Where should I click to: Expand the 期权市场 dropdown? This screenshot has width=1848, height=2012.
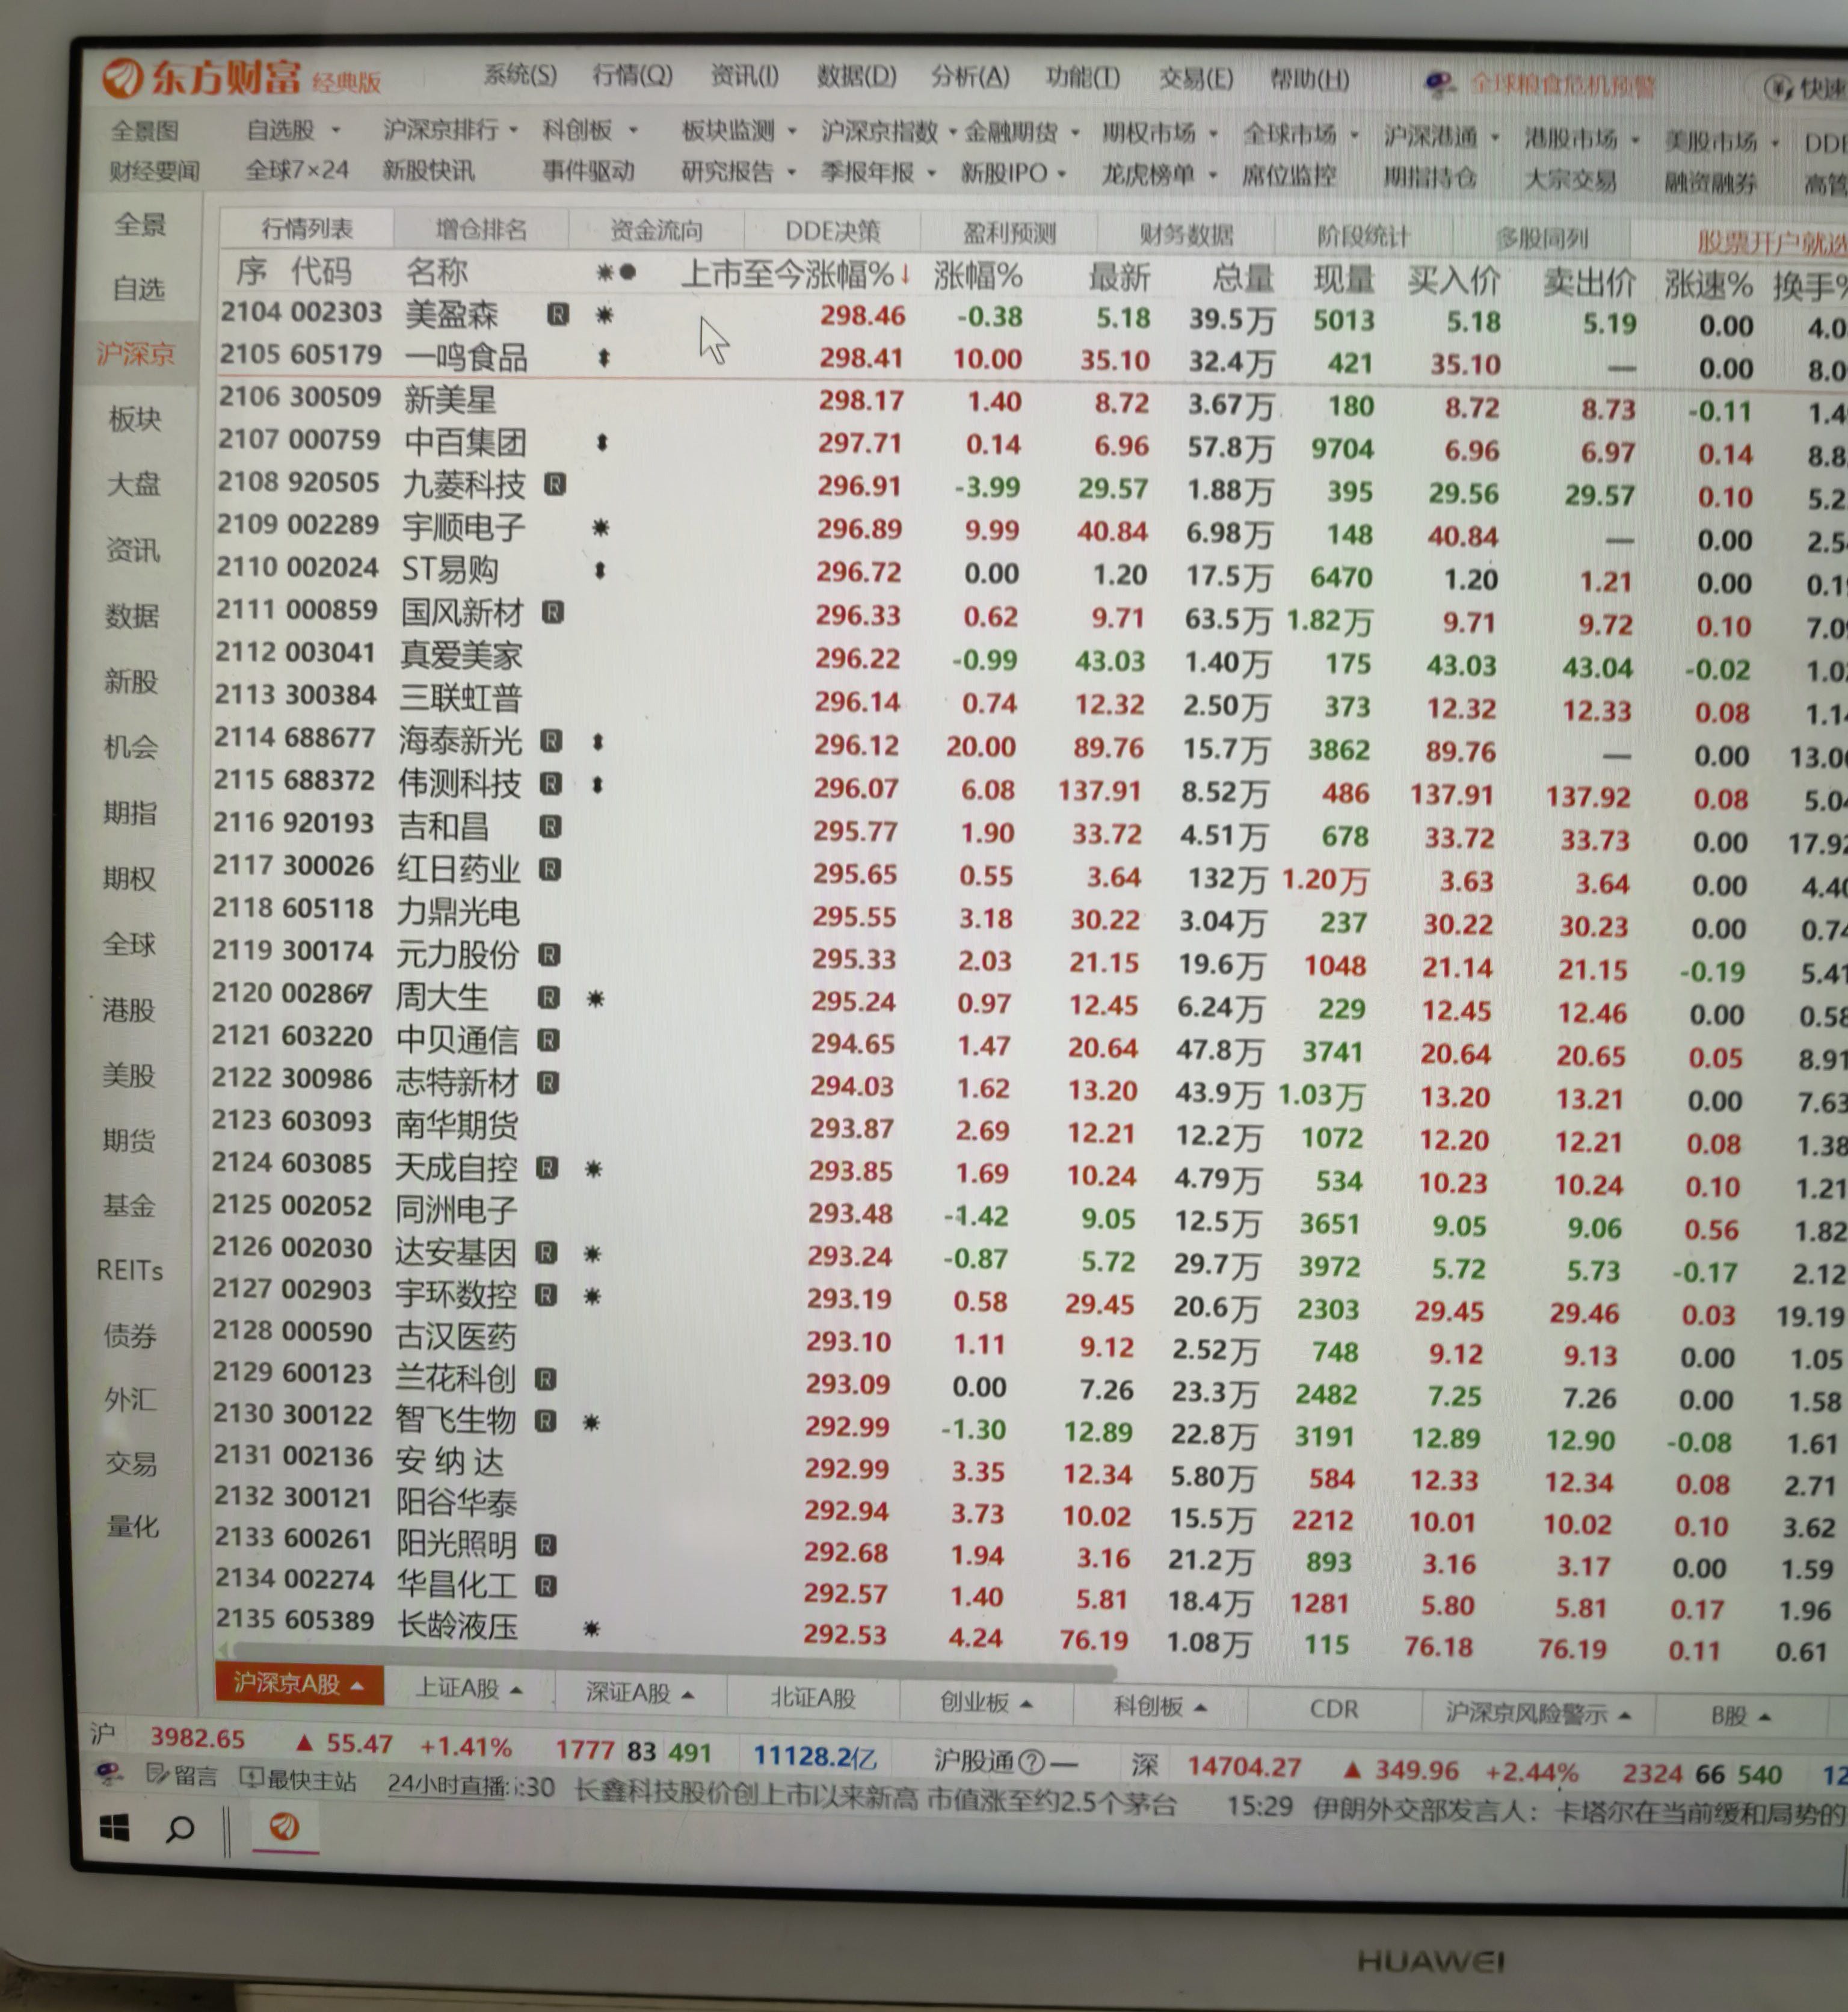tap(1212, 133)
